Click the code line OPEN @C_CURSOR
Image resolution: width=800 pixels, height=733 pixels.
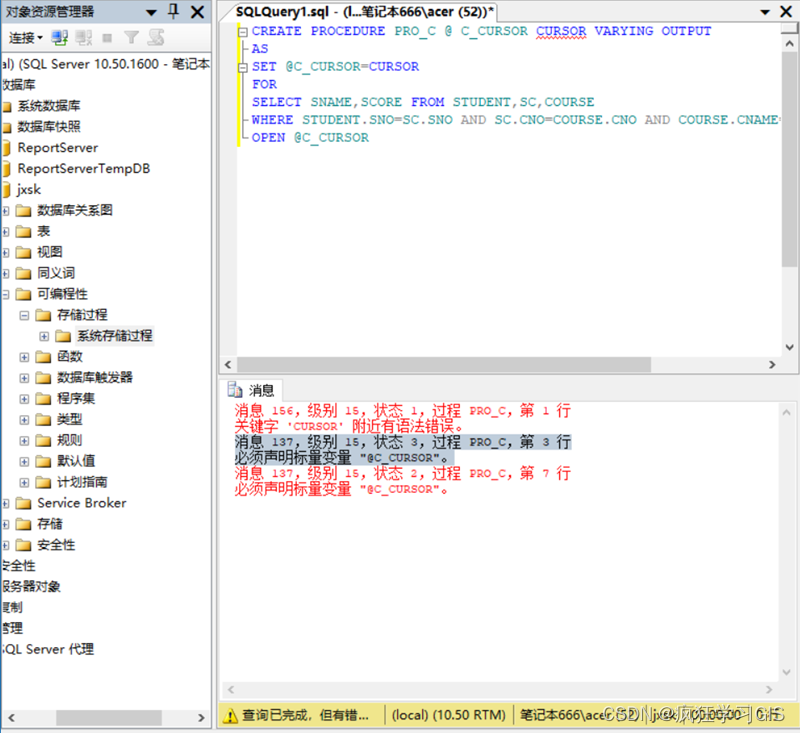310,138
